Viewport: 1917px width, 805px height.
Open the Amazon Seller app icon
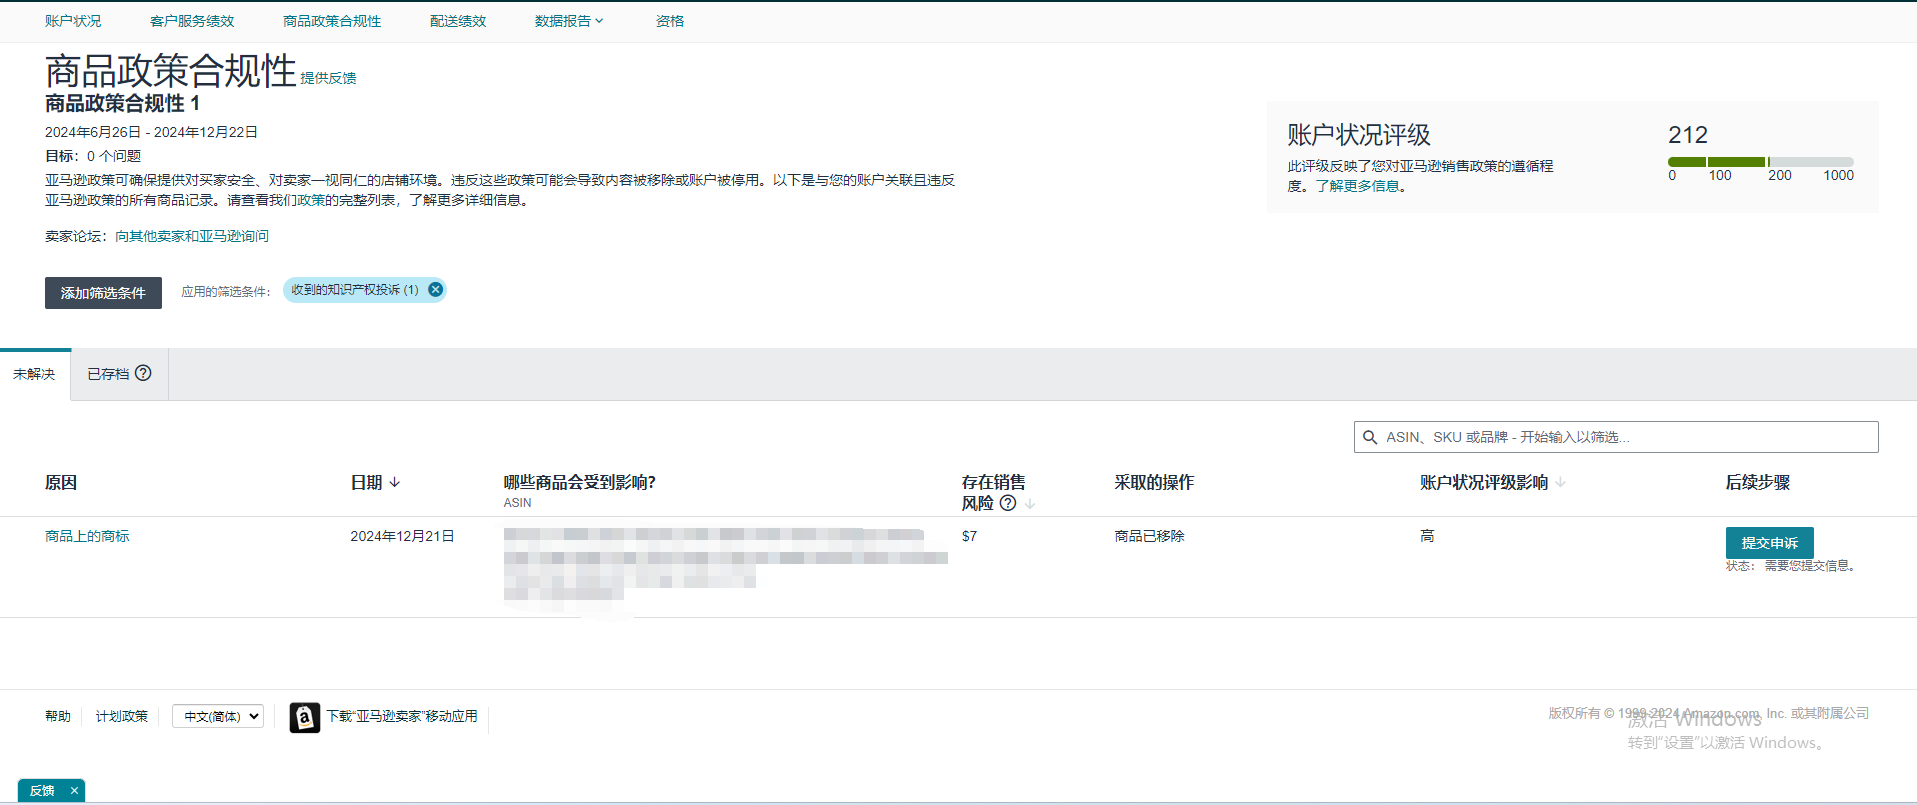(305, 717)
